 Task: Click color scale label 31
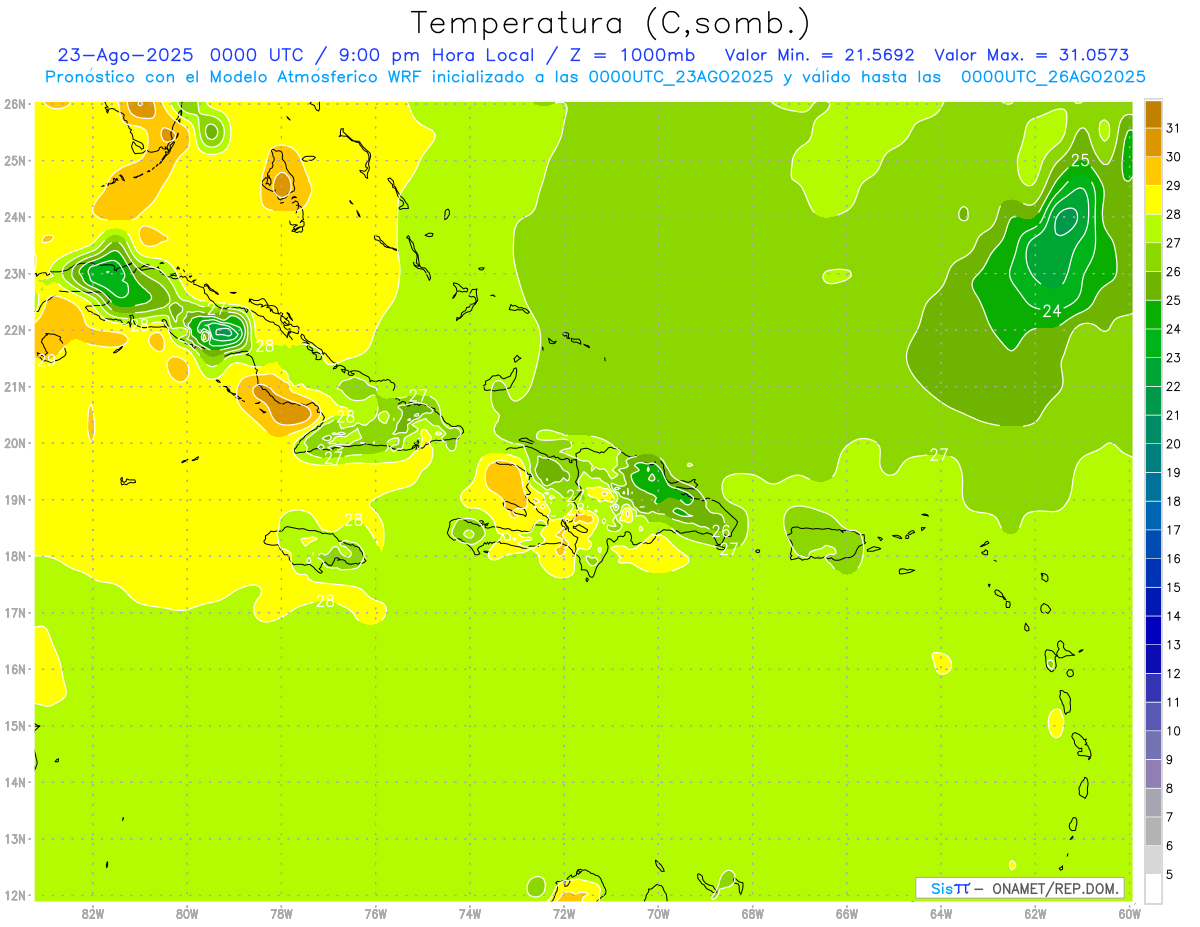1173,128
